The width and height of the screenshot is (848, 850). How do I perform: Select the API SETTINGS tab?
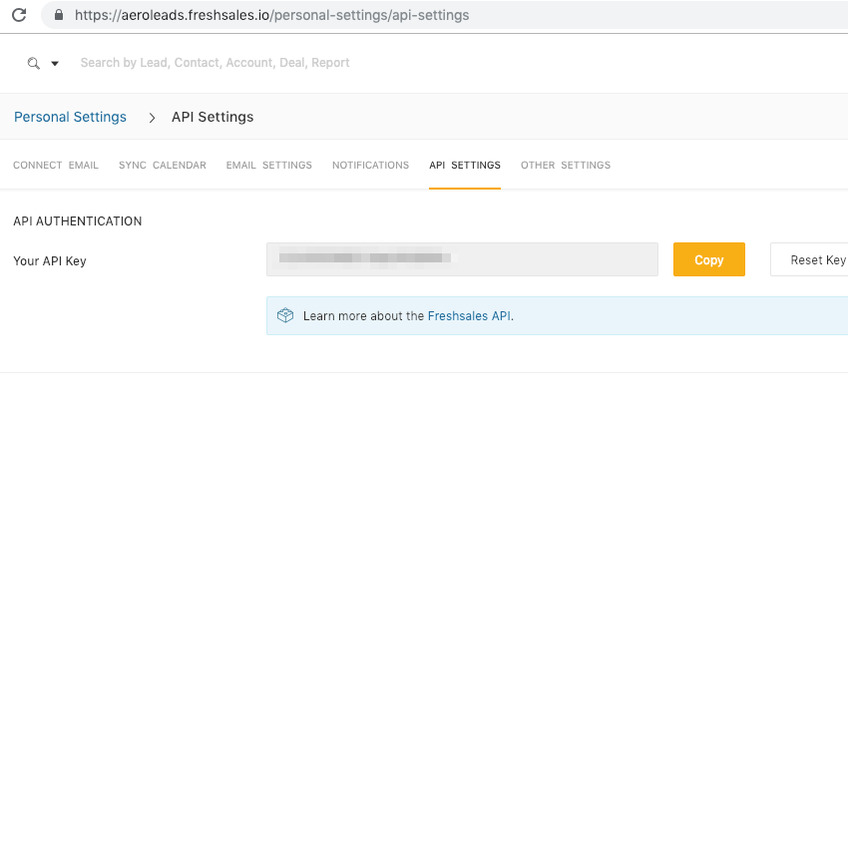click(464, 165)
